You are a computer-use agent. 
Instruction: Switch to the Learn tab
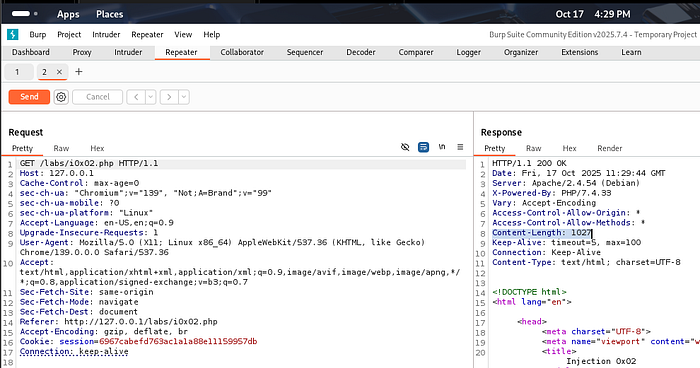(x=631, y=52)
